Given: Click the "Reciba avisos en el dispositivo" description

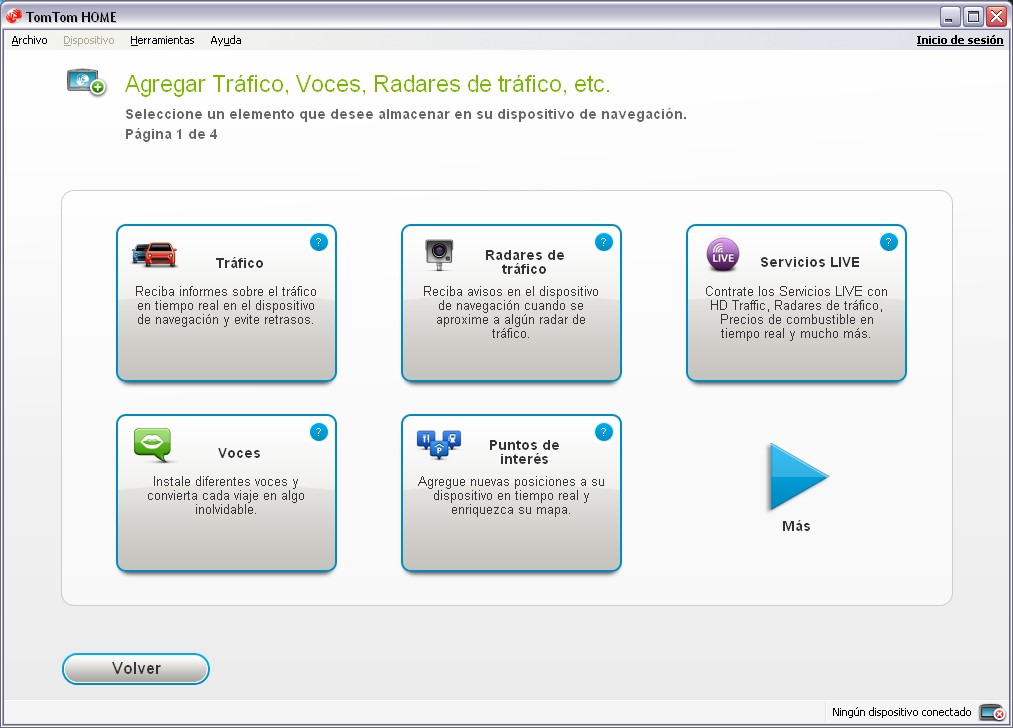Looking at the screenshot, I should tap(511, 313).
